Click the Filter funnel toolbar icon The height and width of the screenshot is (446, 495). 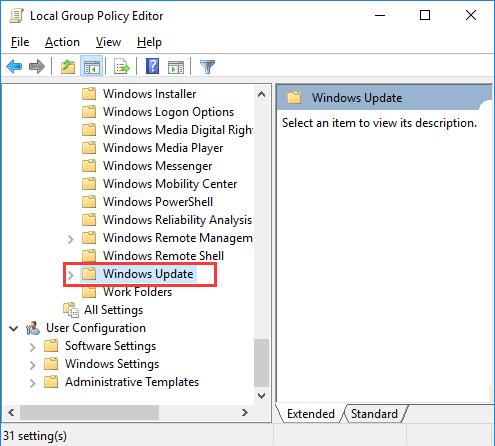tap(207, 67)
